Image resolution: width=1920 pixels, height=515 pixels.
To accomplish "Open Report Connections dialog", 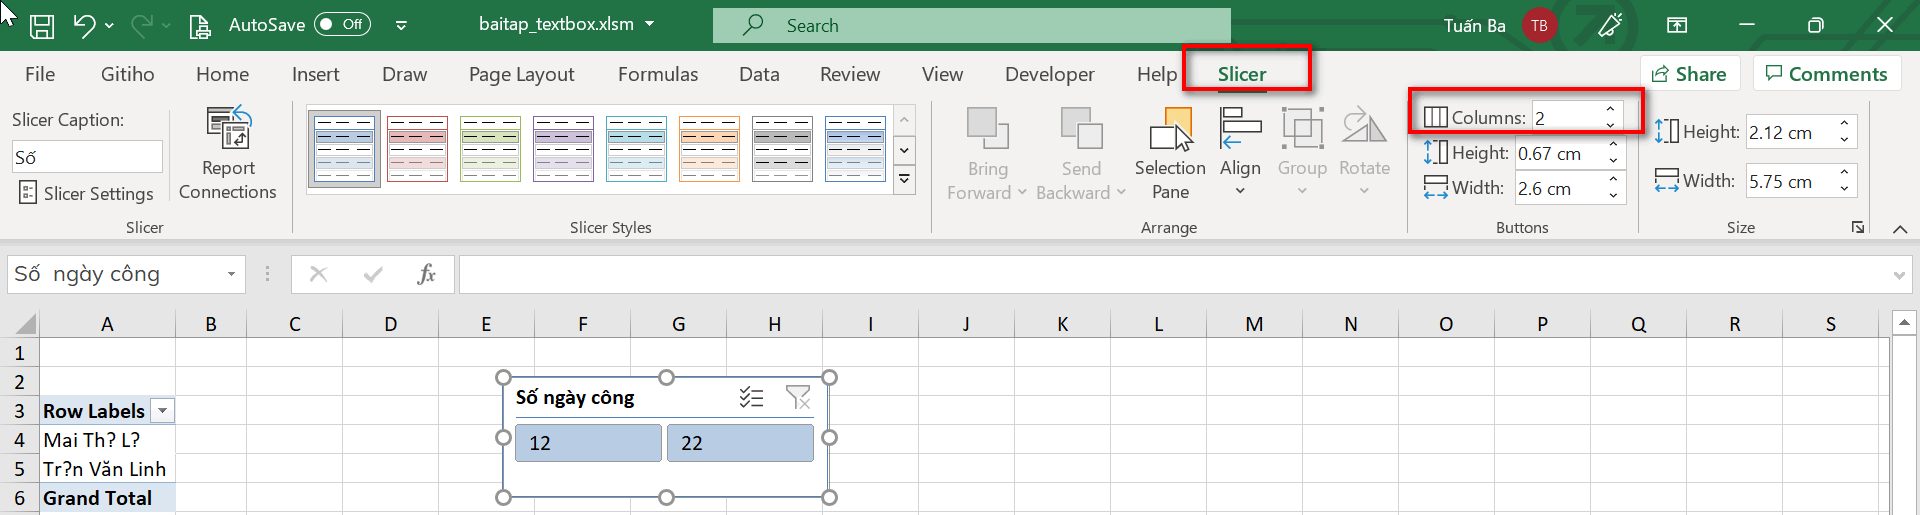I will pos(228,154).
